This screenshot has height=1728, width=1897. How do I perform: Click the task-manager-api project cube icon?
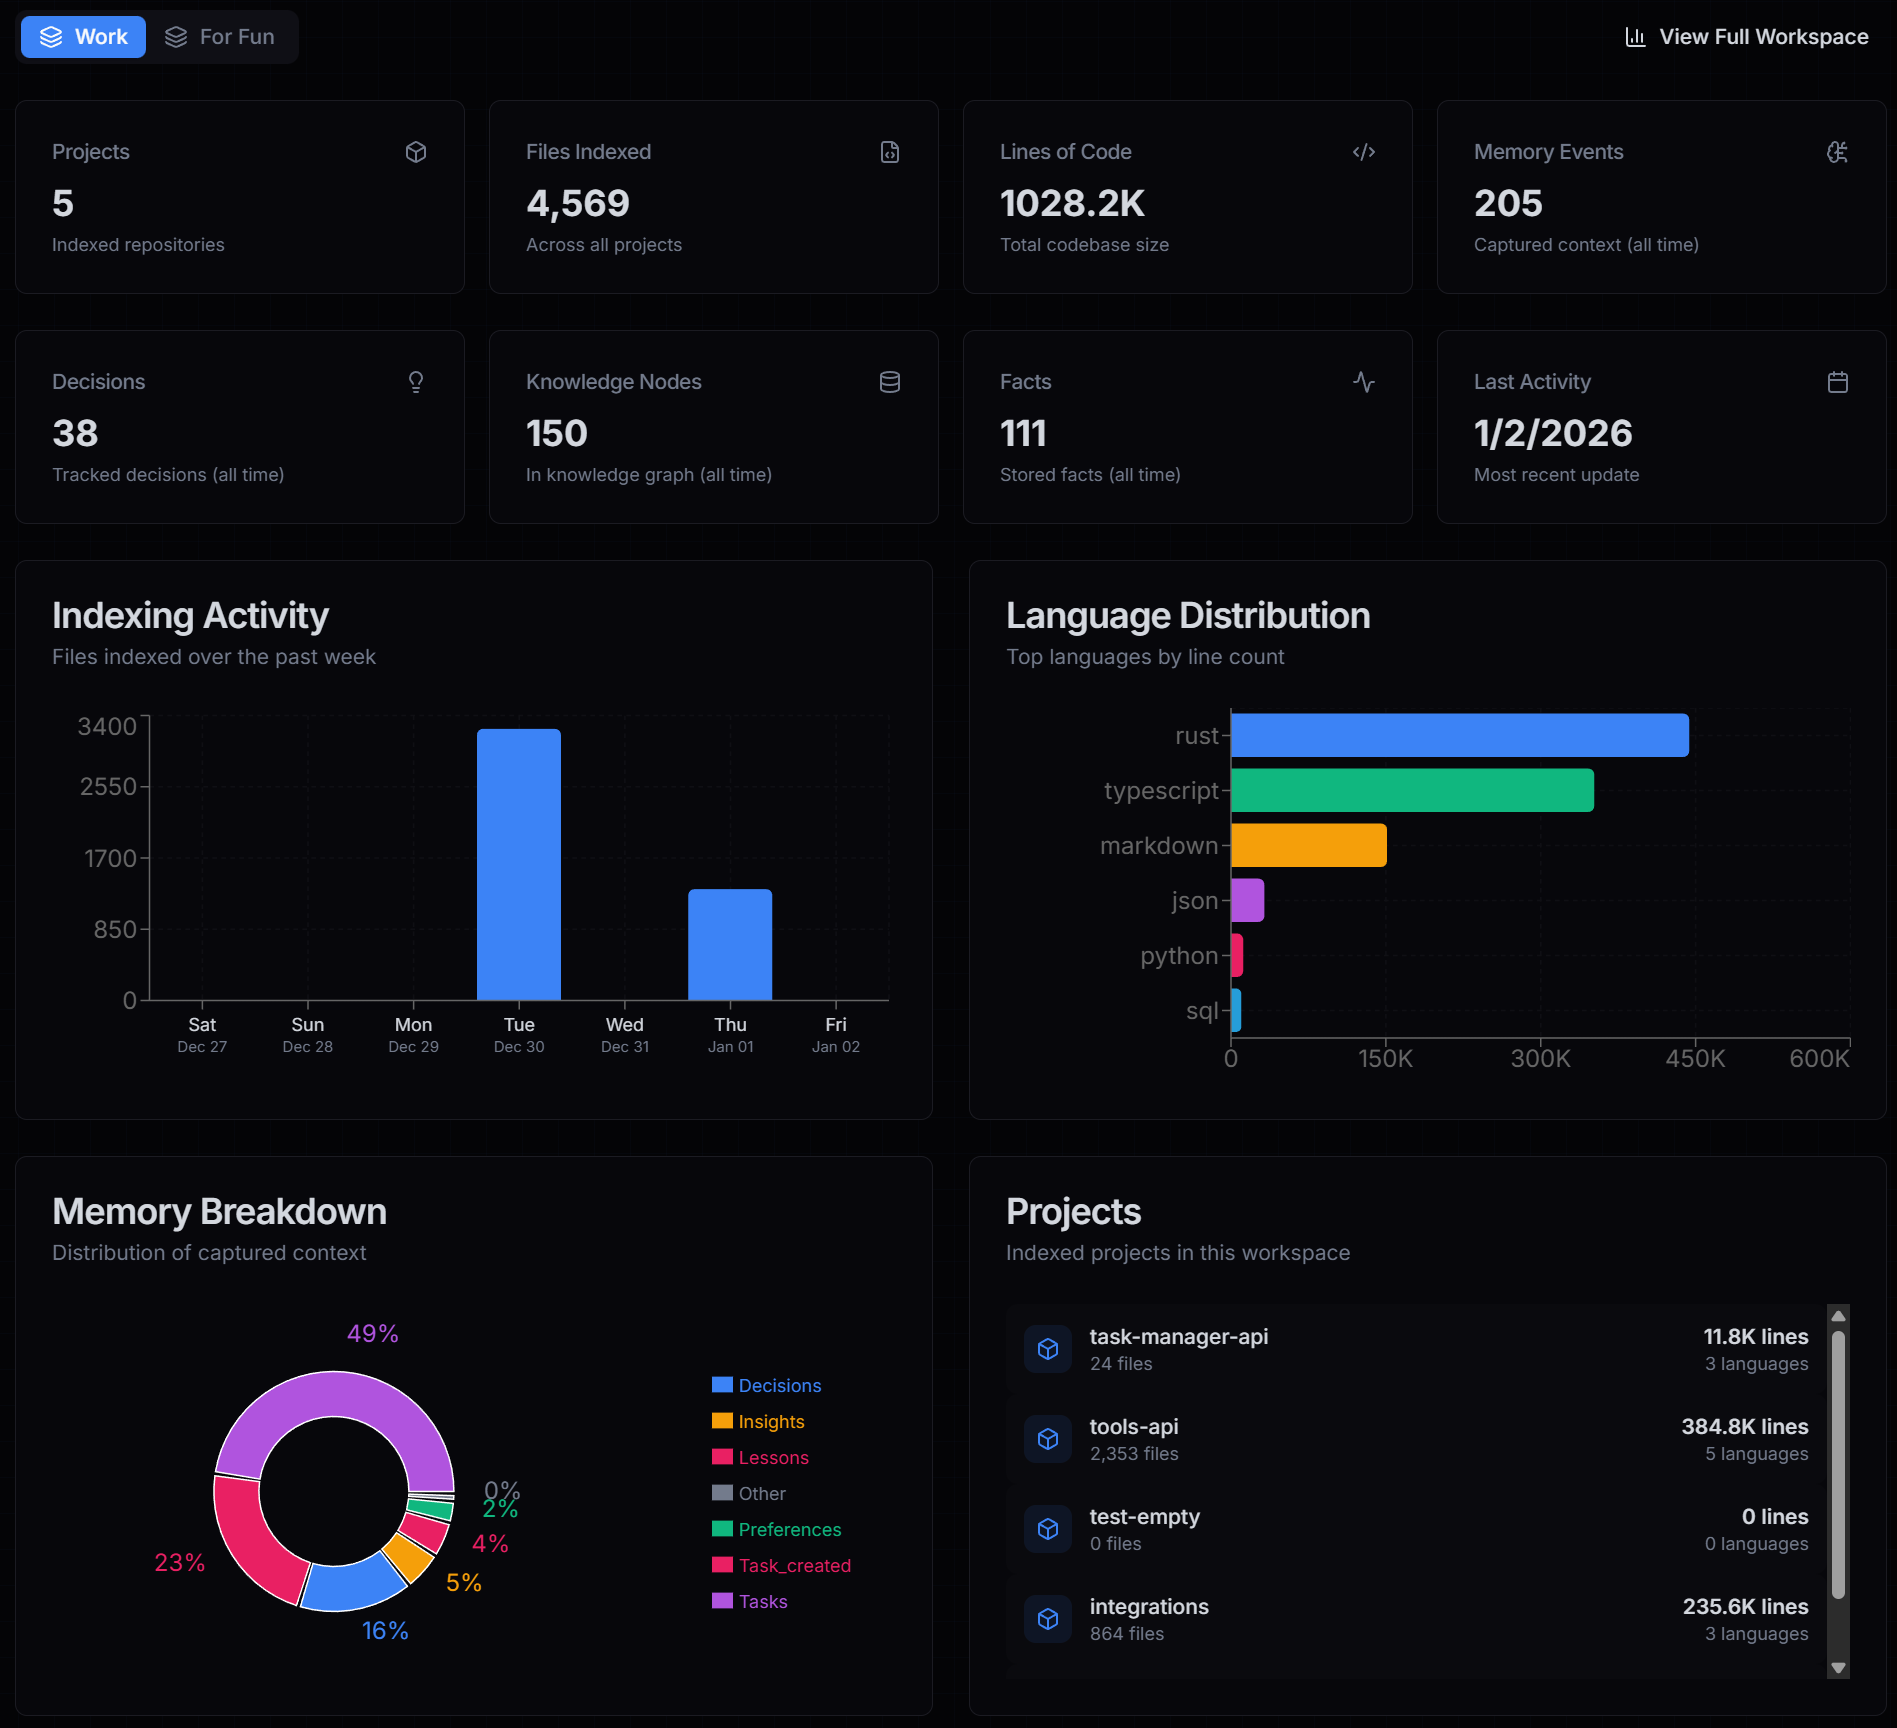coord(1047,1348)
